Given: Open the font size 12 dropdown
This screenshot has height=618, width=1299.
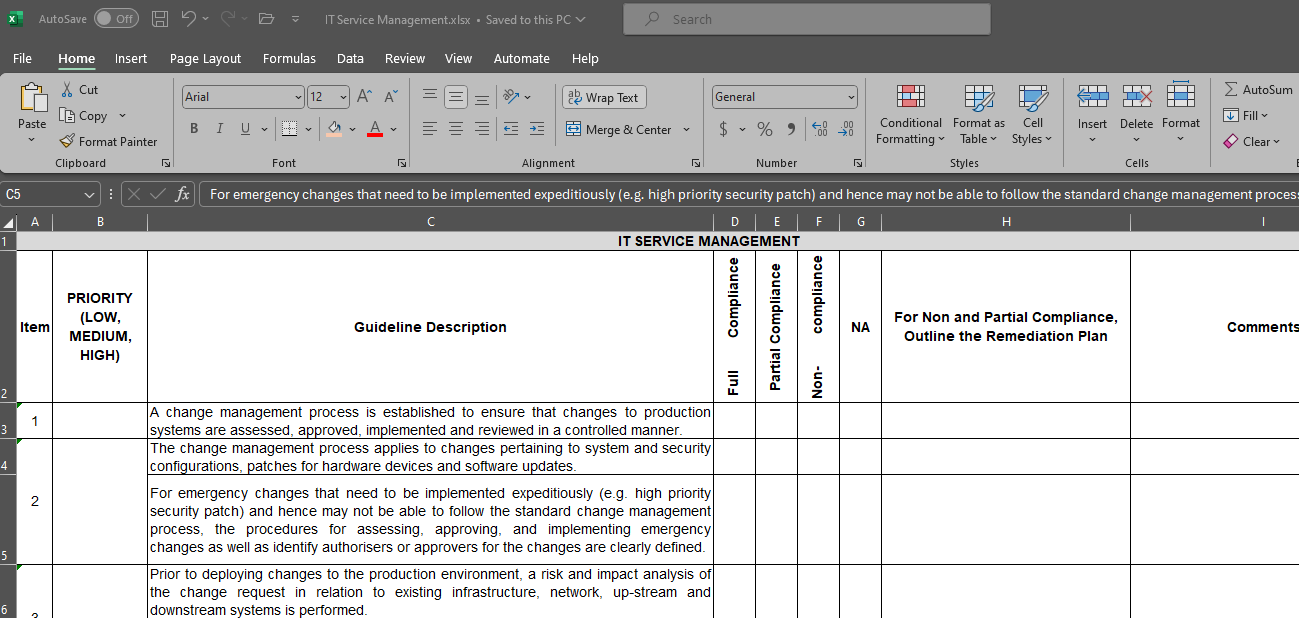Looking at the screenshot, I should point(344,97).
